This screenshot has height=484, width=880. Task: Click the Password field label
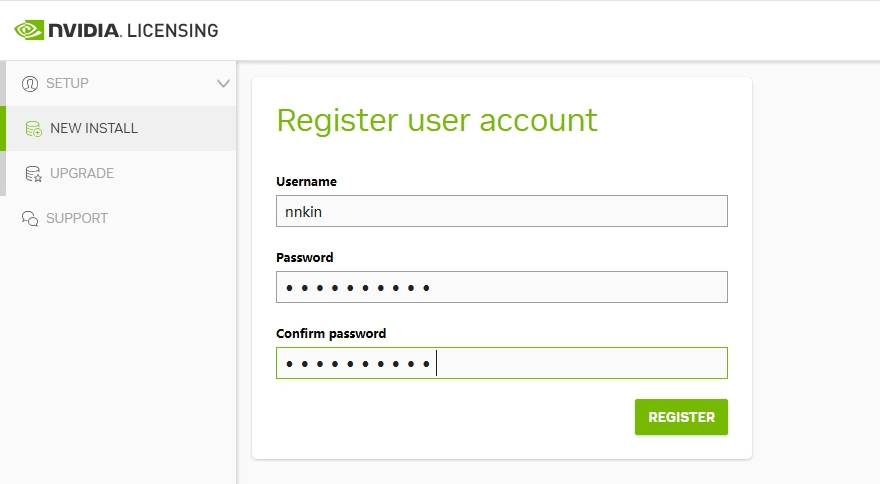[304, 258]
